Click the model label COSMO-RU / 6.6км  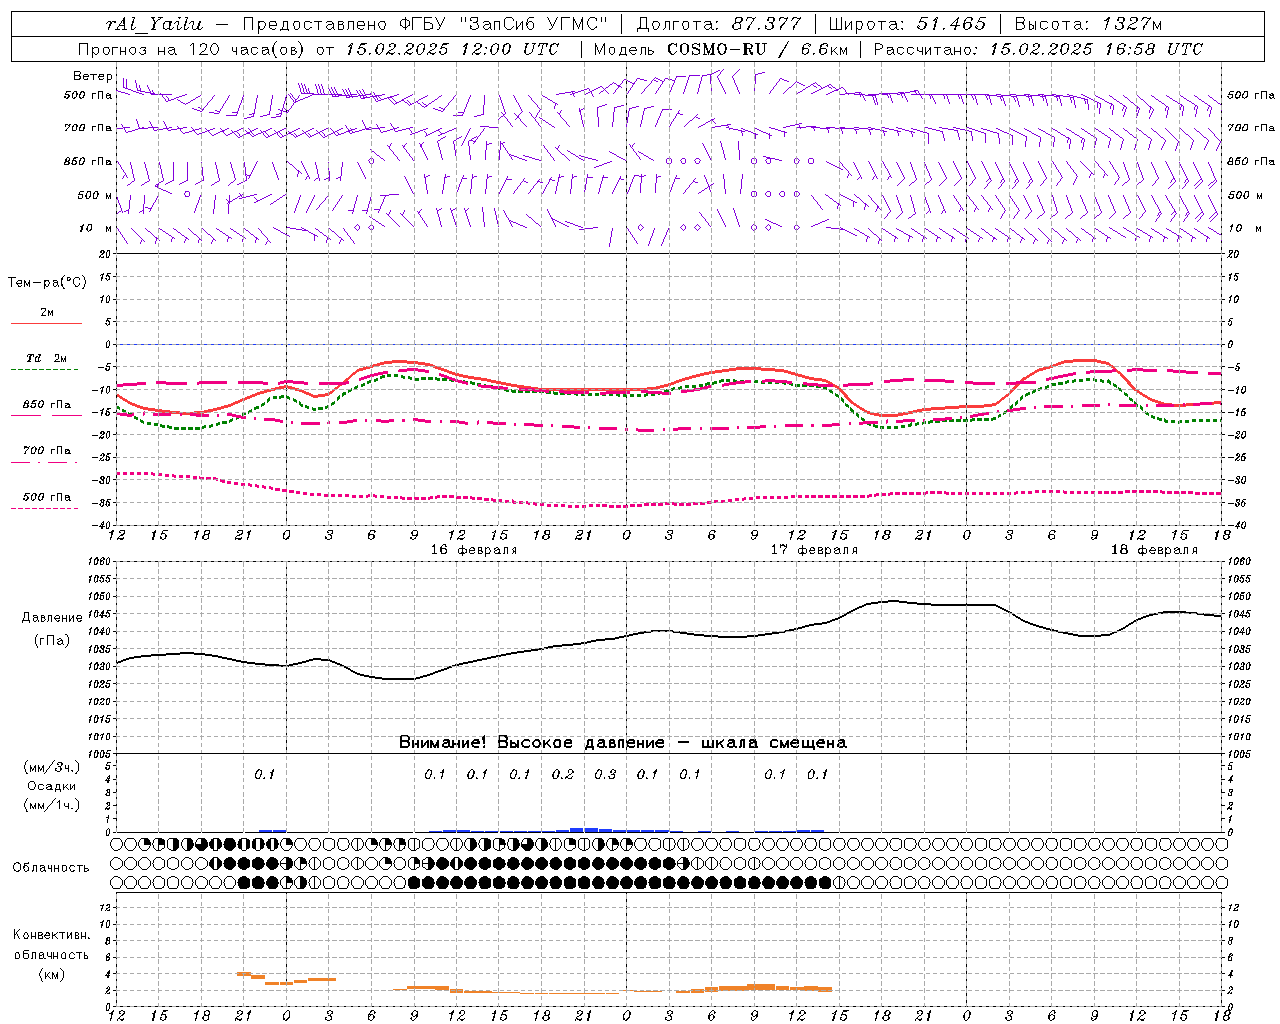(758, 49)
